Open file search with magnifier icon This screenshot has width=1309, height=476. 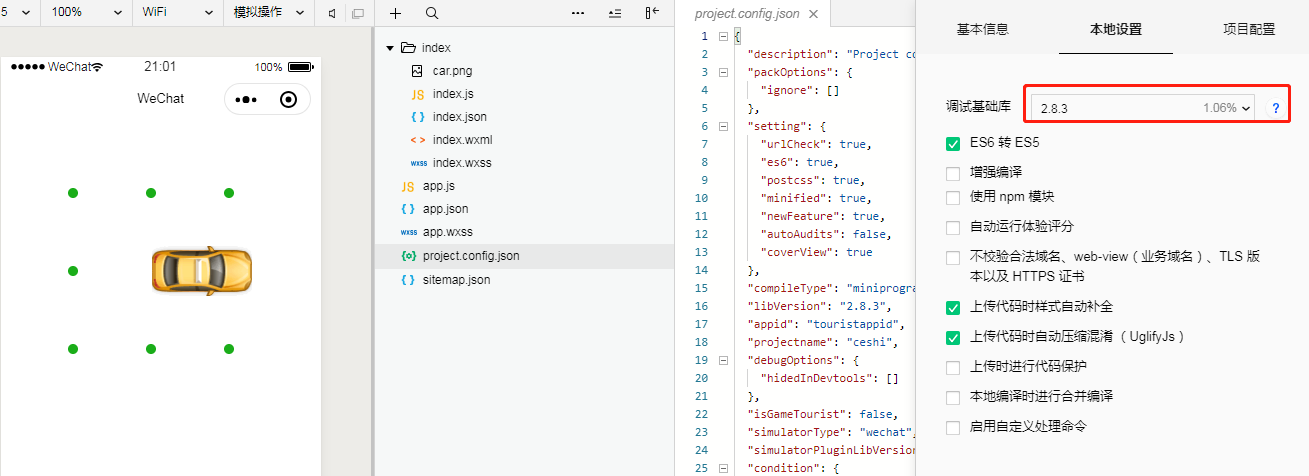point(432,14)
